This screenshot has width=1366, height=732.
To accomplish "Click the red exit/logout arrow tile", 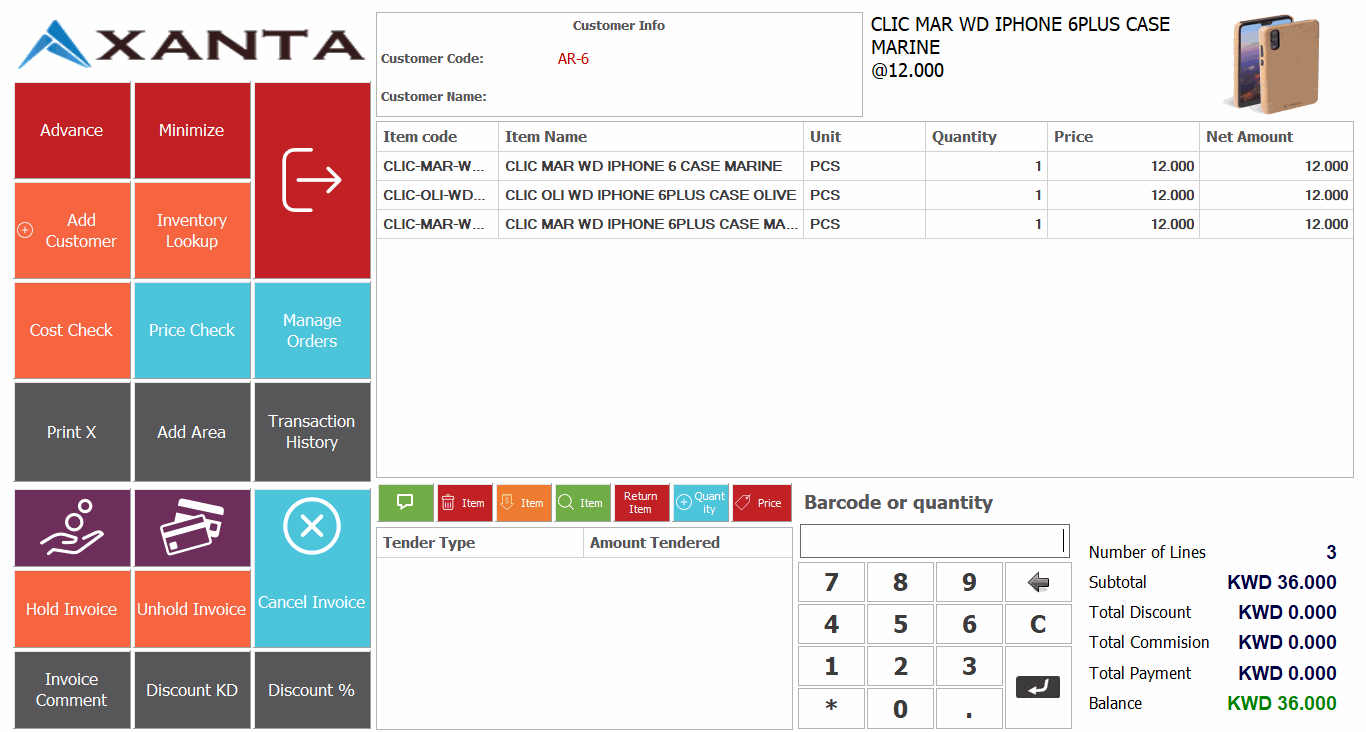I will (x=312, y=181).
